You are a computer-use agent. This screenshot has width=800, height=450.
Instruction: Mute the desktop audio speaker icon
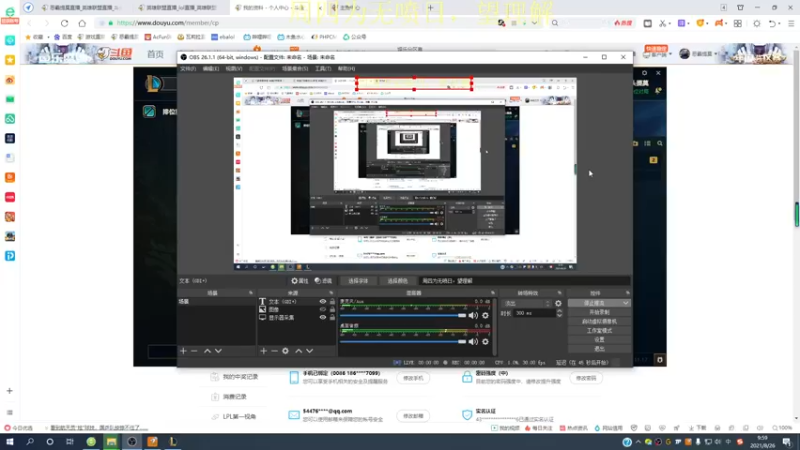tap(473, 341)
